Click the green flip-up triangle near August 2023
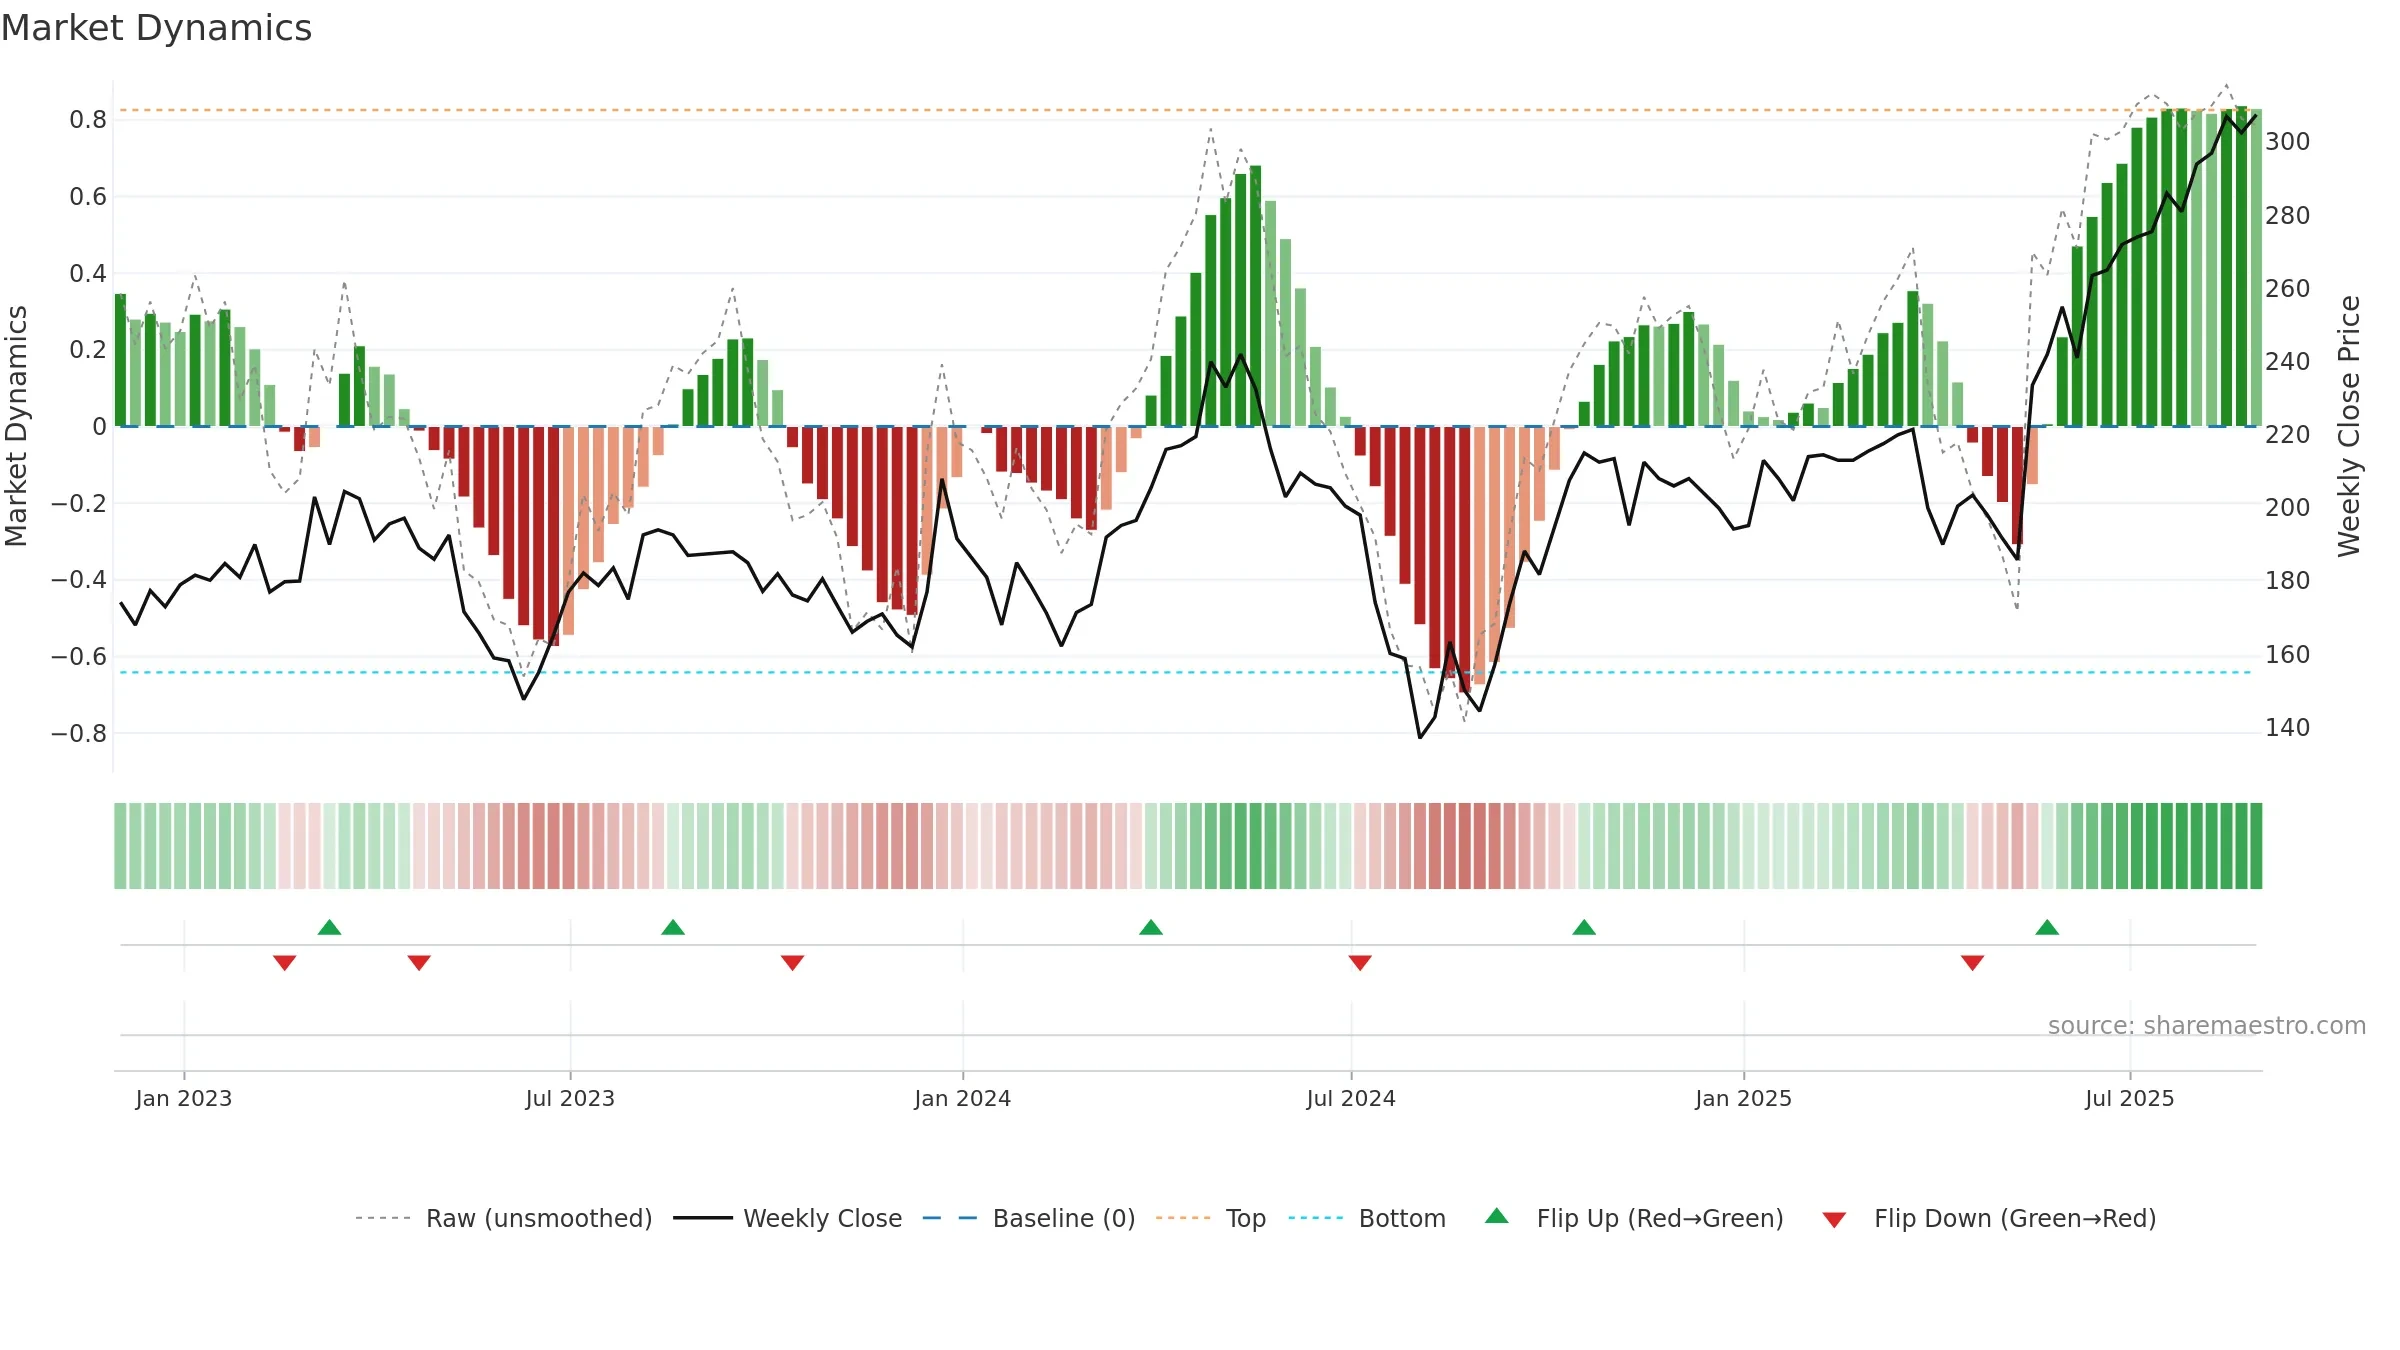Screen dimensions: 2400x1350 [673, 927]
